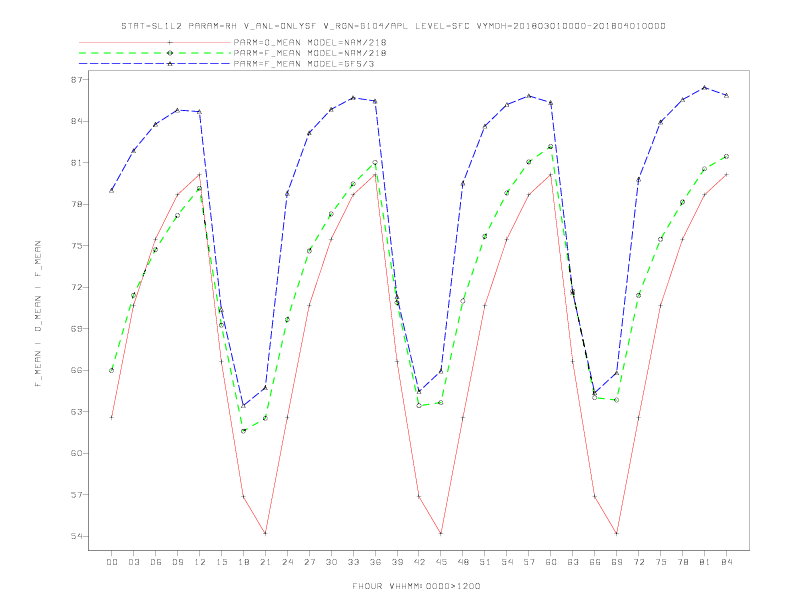The width and height of the screenshot is (792, 612).
Task: Click x-axis tick label 54
Action: [x=507, y=562]
